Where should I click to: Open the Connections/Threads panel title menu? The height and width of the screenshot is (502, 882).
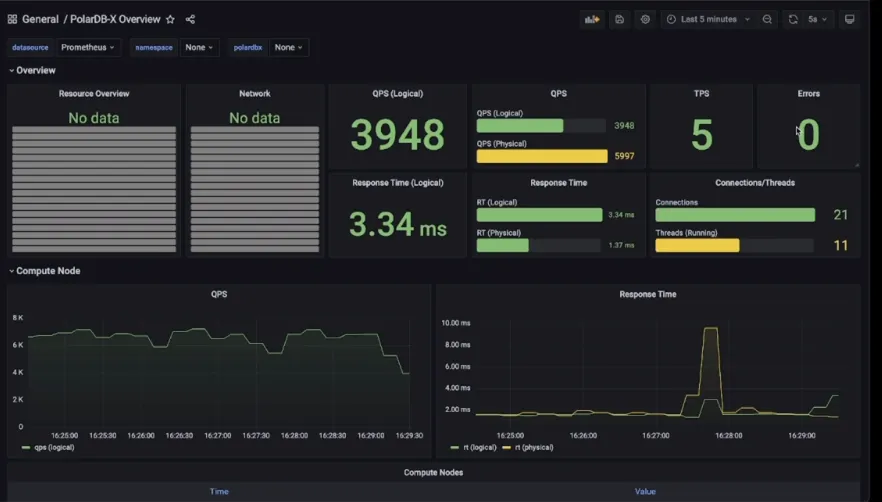tap(755, 182)
